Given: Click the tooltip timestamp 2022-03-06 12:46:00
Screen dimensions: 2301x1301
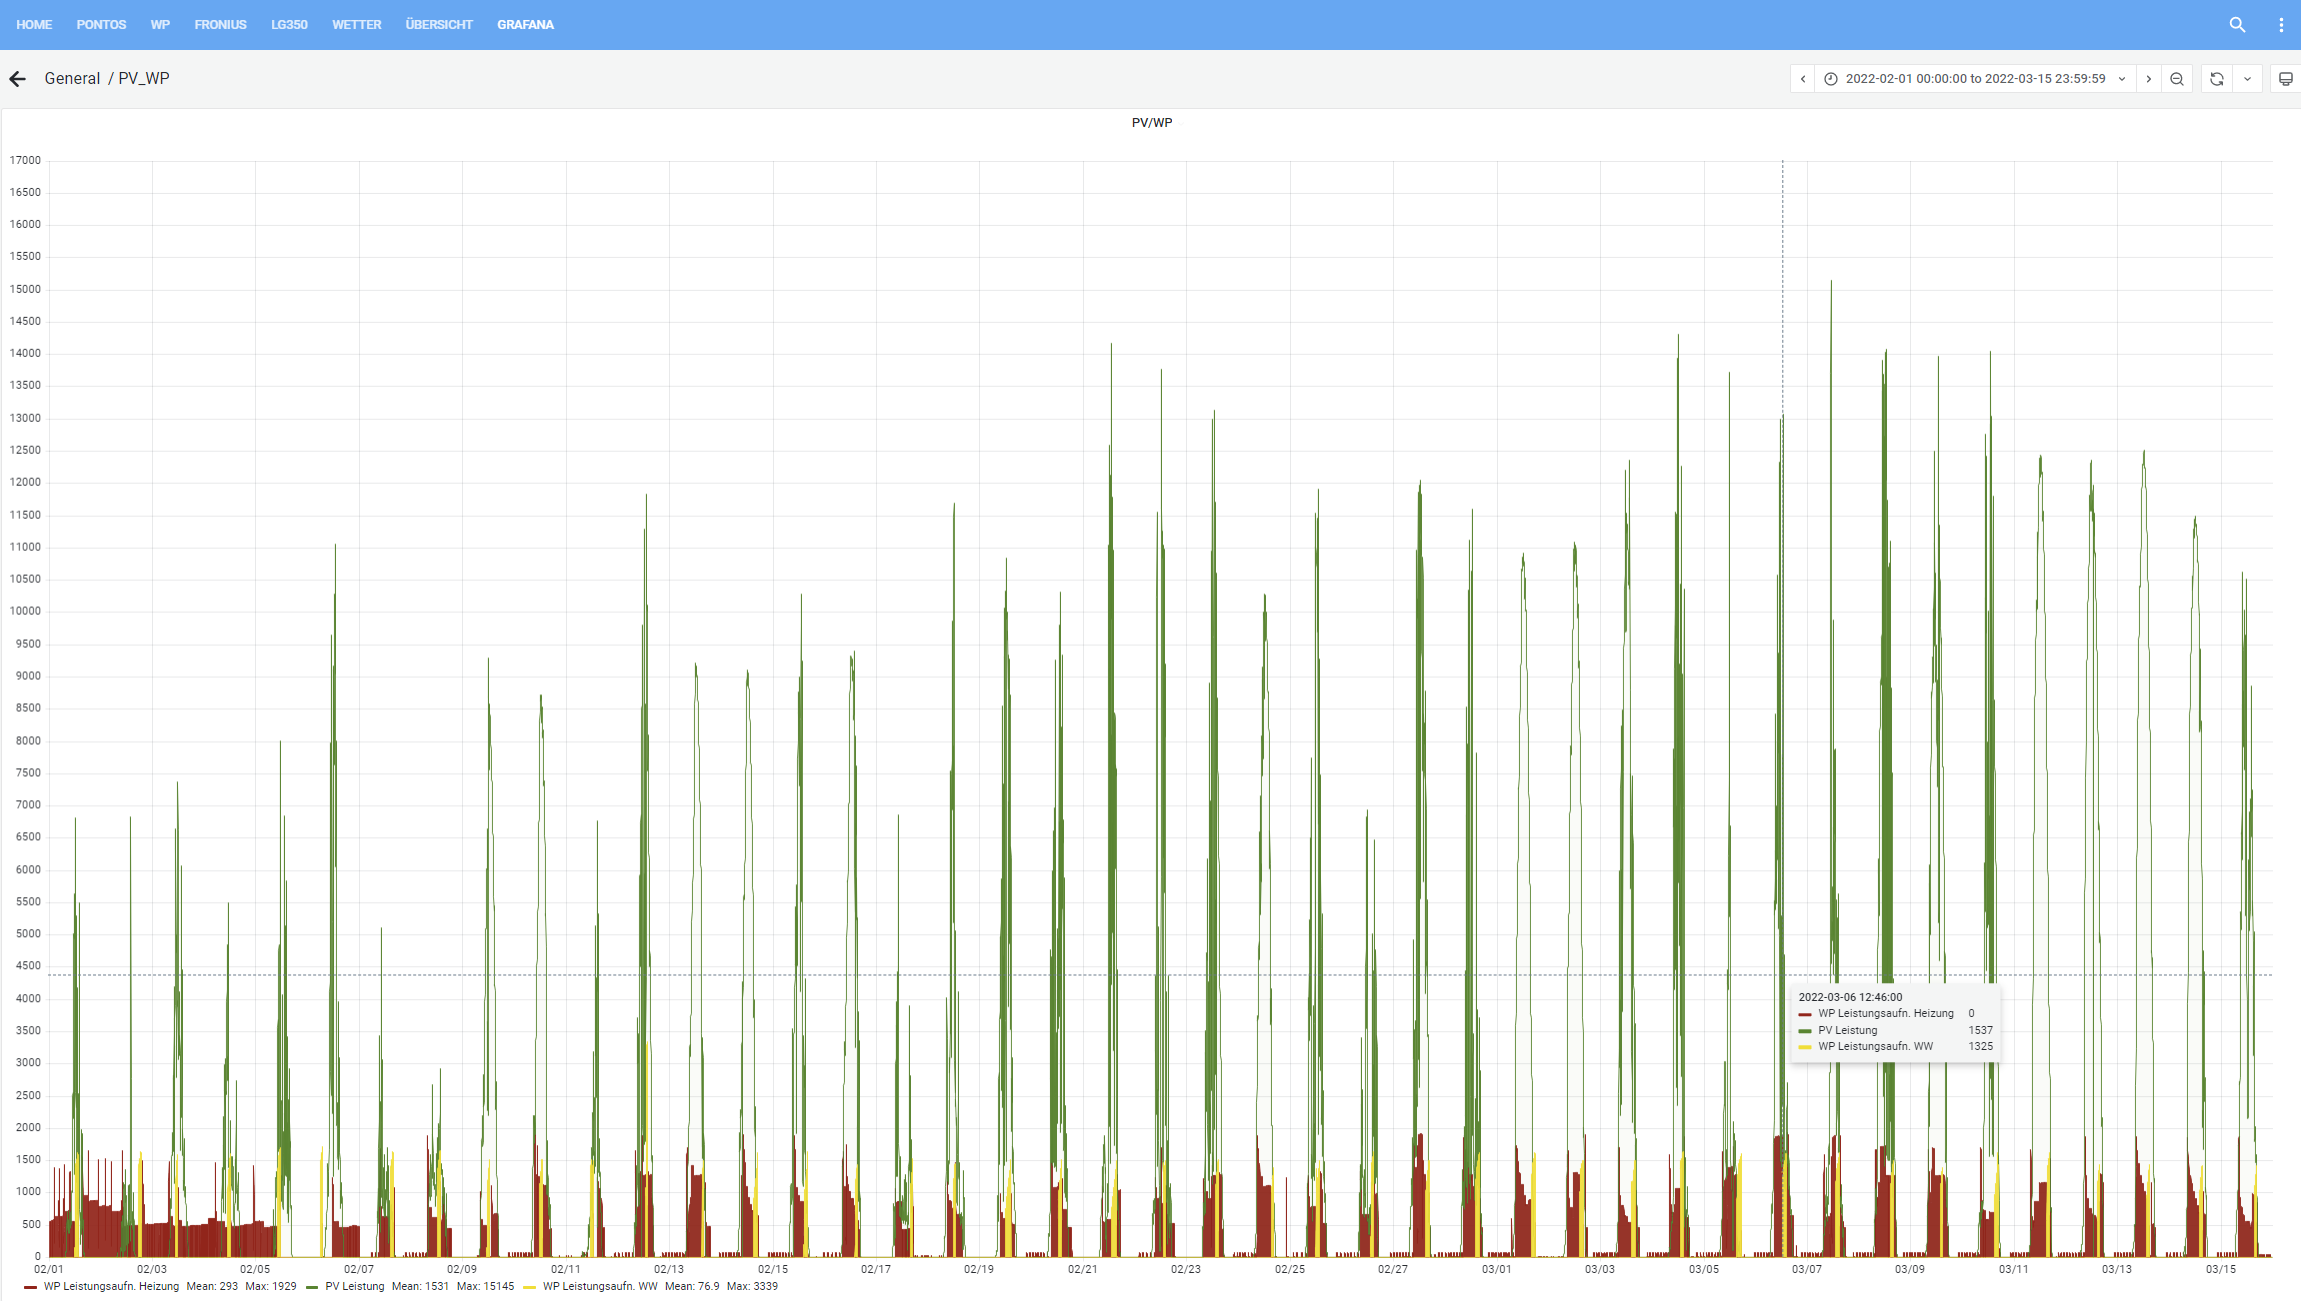Looking at the screenshot, I should (x=1850, y=998).
